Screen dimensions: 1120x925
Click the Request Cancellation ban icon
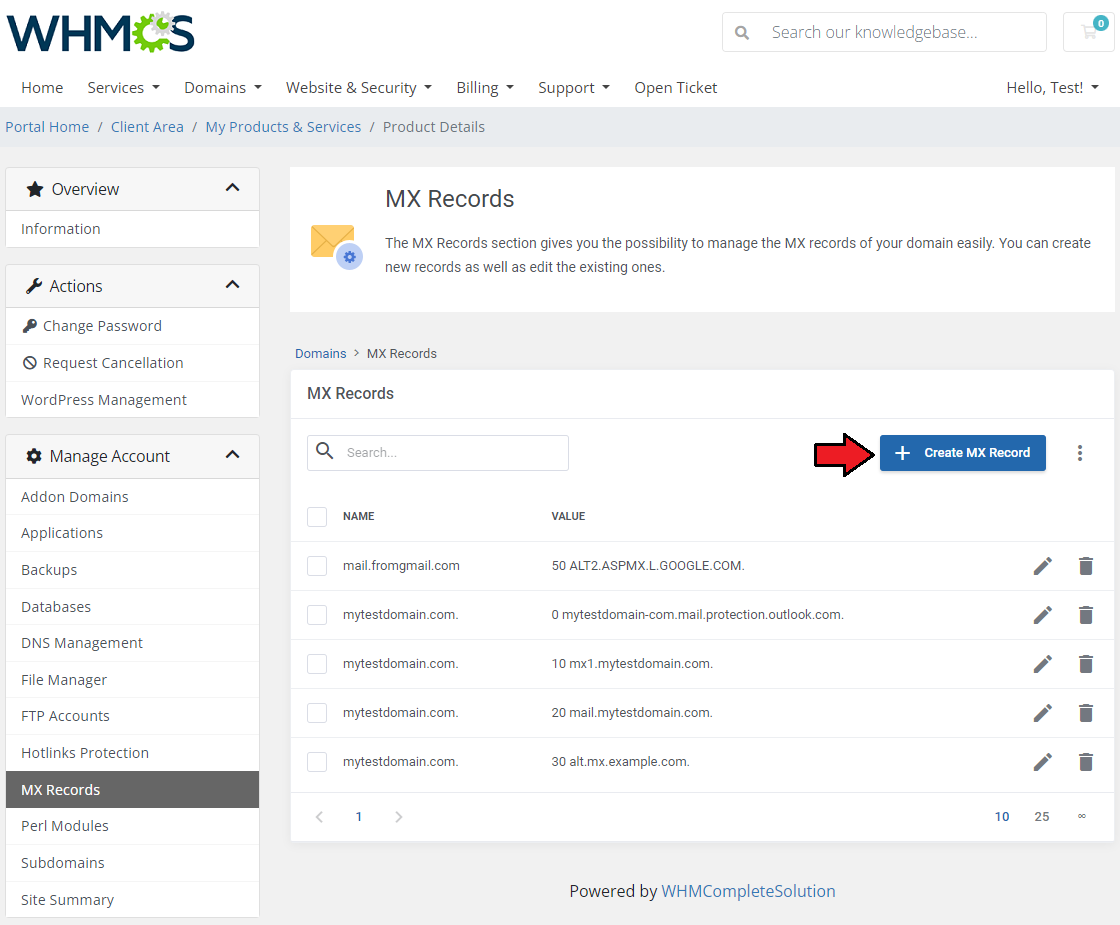[29, 363]
